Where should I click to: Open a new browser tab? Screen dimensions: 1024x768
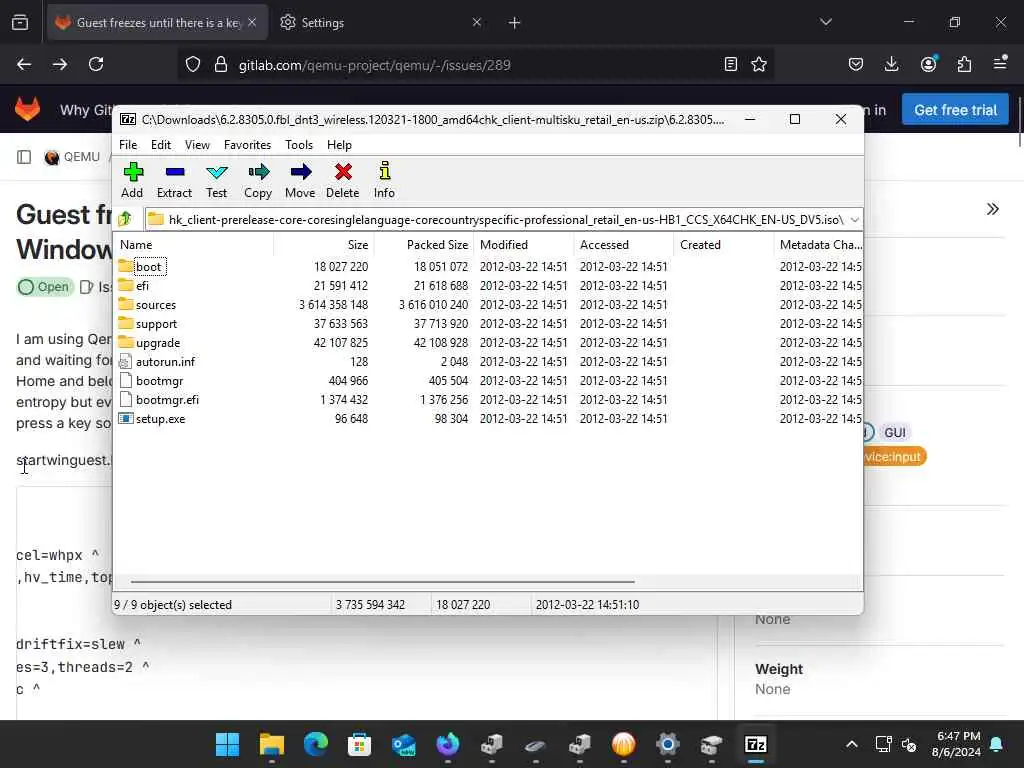(515, 23)
